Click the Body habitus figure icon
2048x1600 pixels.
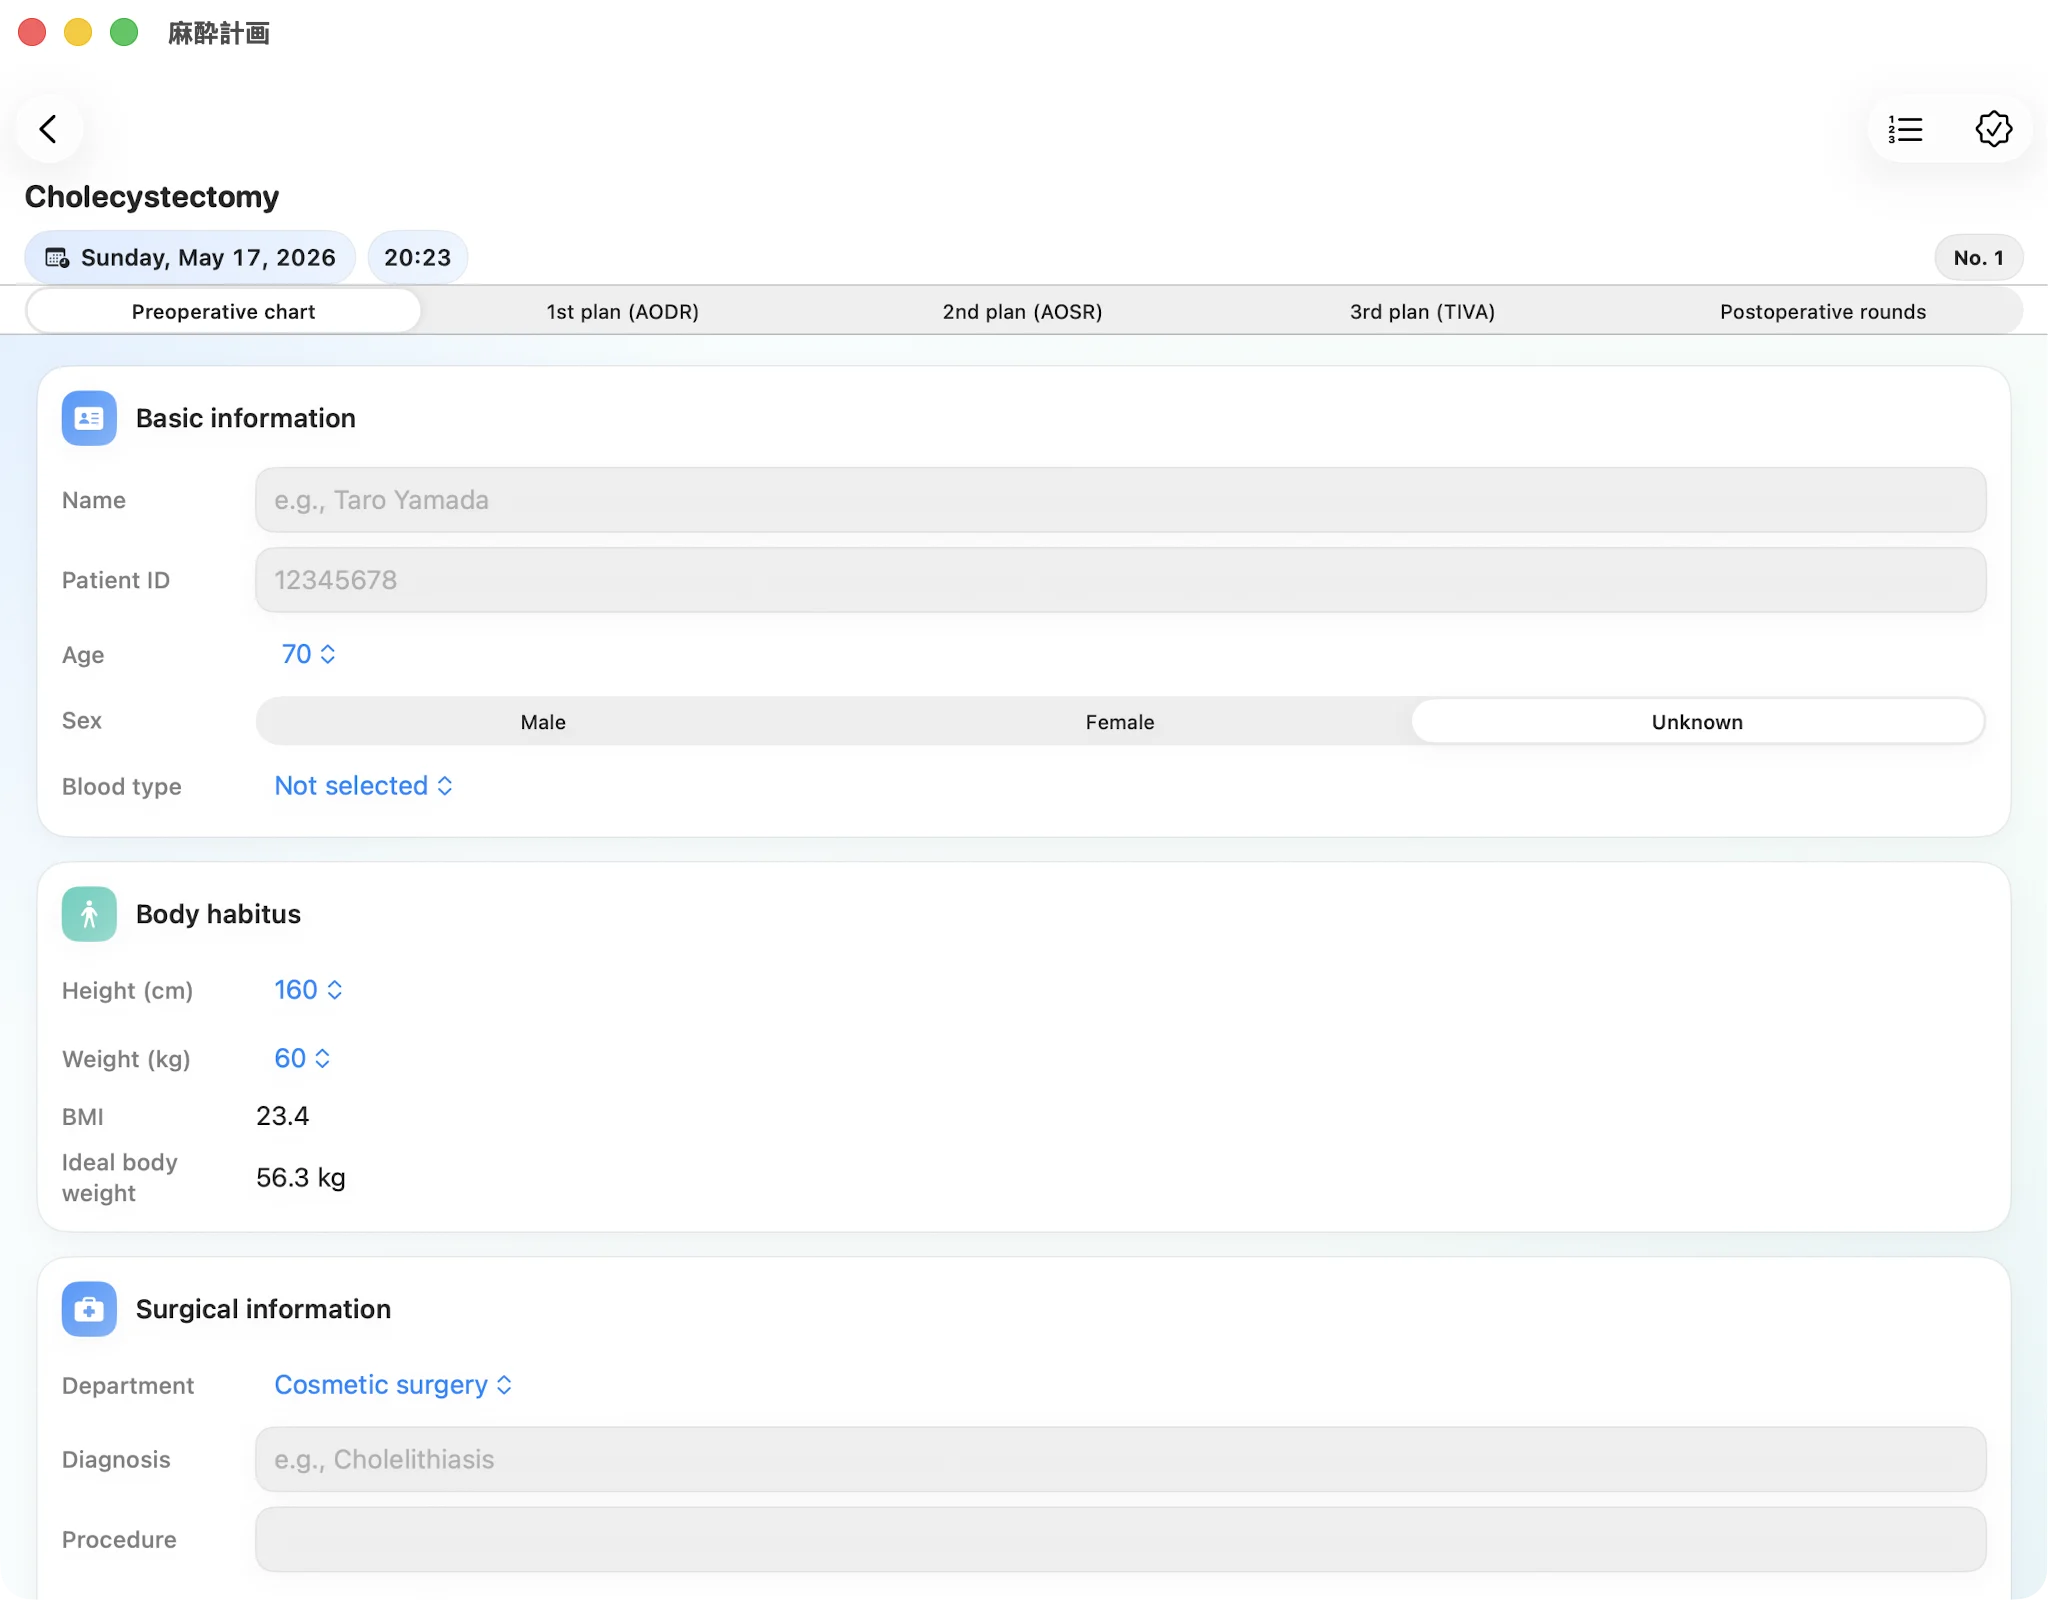(x=89, y=914)
